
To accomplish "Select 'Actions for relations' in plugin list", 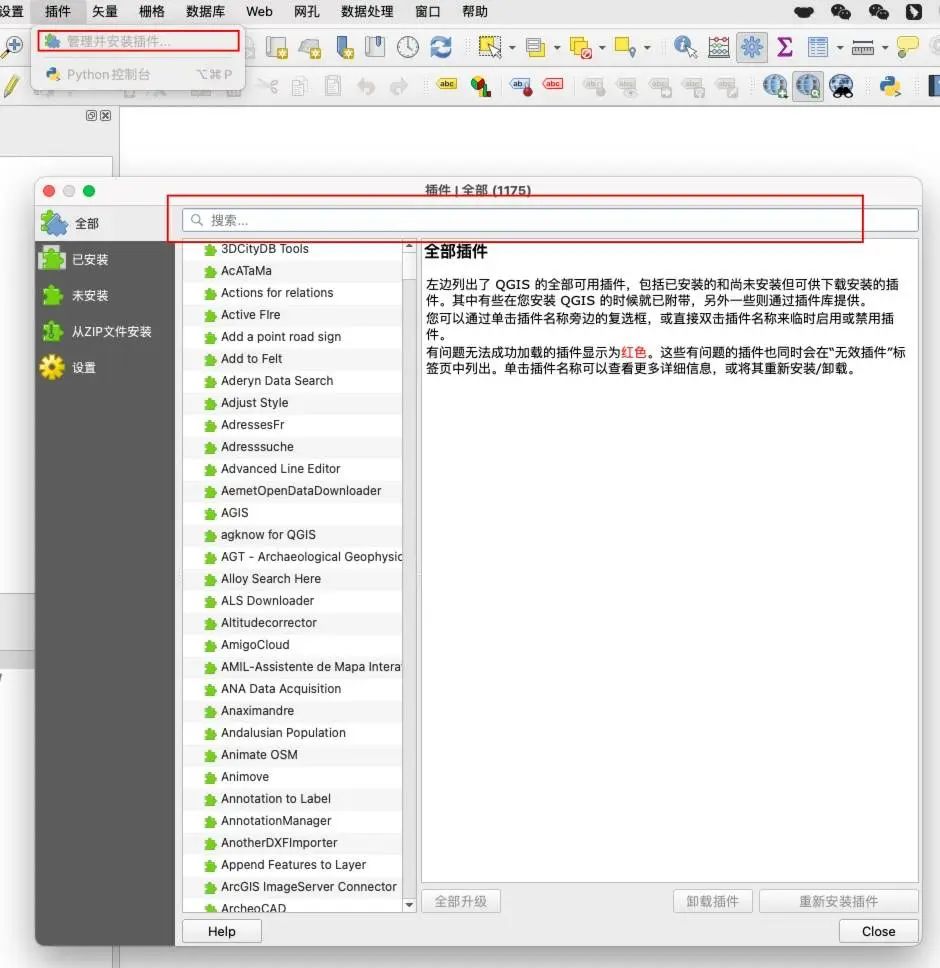I will coord(293,293).
